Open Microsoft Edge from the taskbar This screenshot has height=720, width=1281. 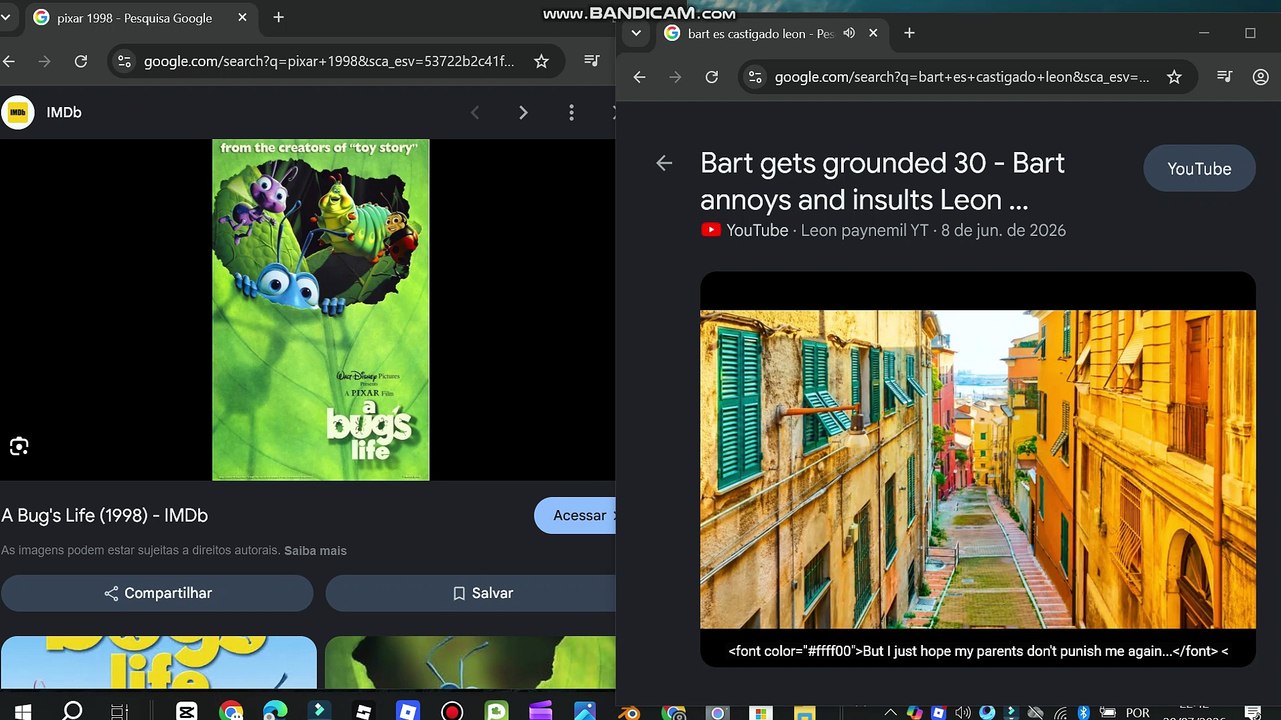click(x=275, y=711)
